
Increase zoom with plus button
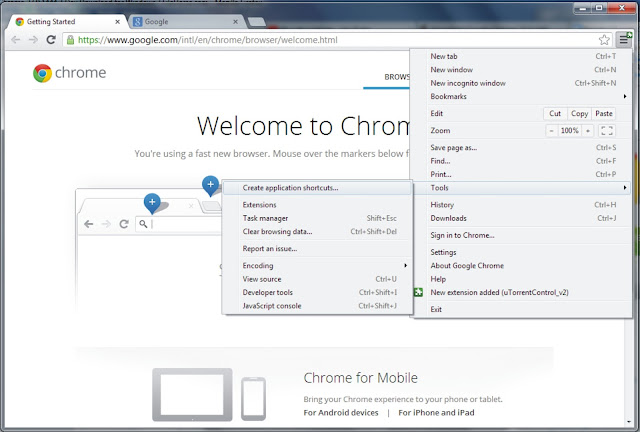588,131
